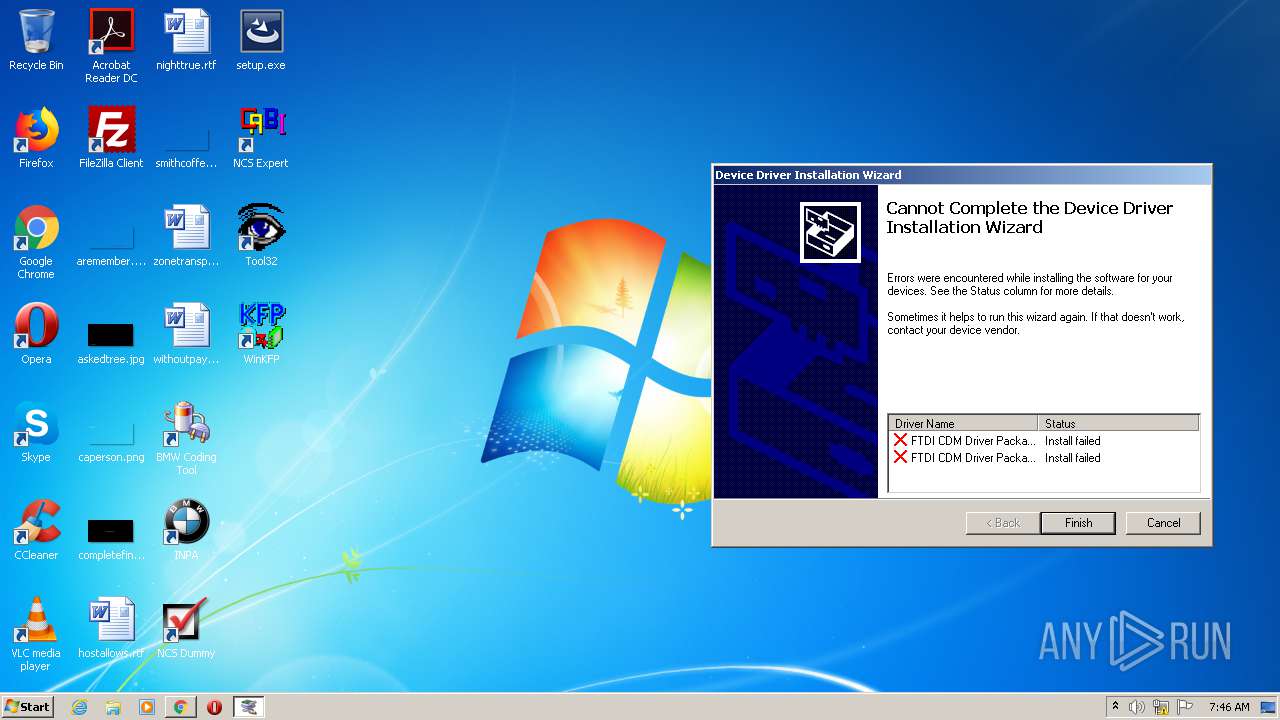This screenshot has width=1280, height=720.
Task: Select the NCS Dummy shortcut icon
Action: coord(186,628)
